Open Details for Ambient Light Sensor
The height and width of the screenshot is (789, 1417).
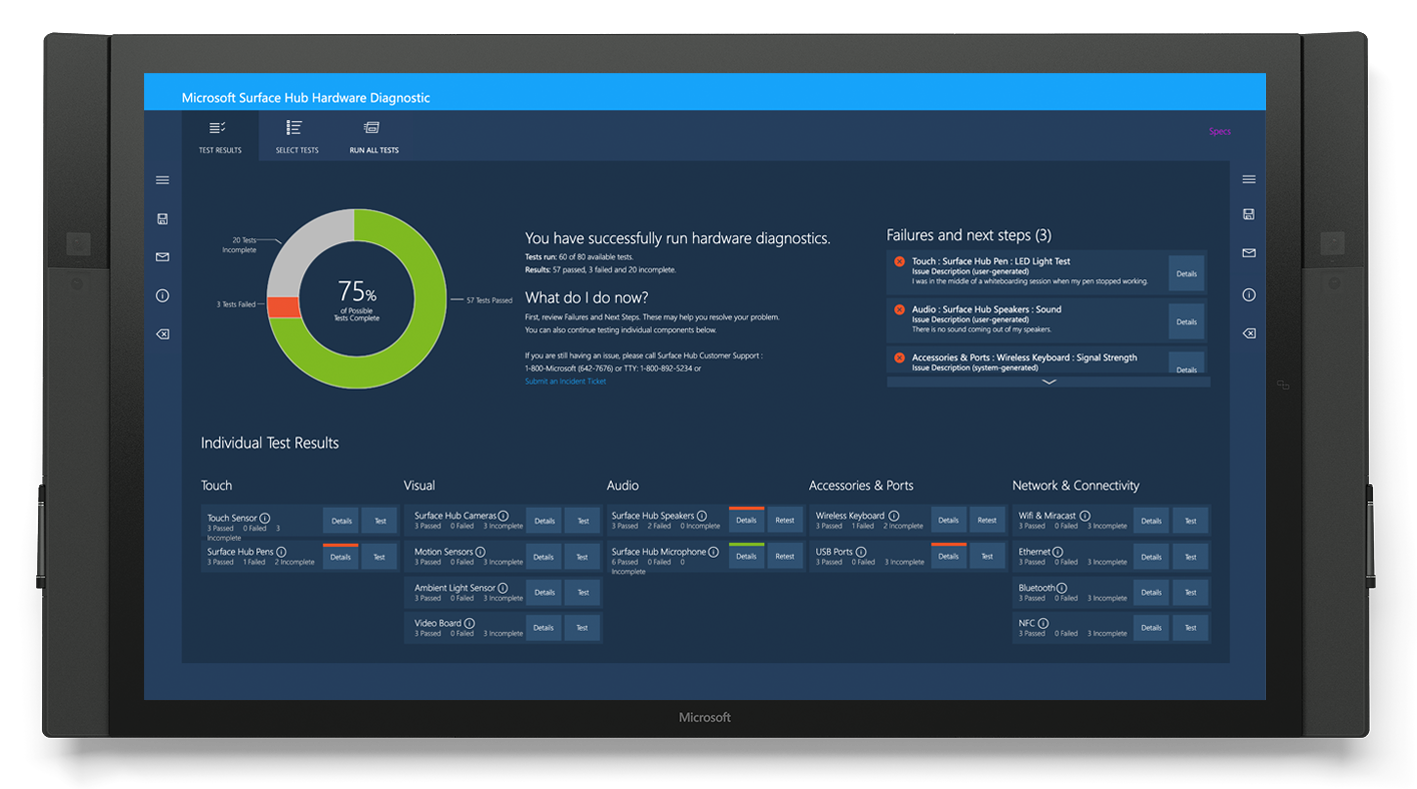coord(544,592)
